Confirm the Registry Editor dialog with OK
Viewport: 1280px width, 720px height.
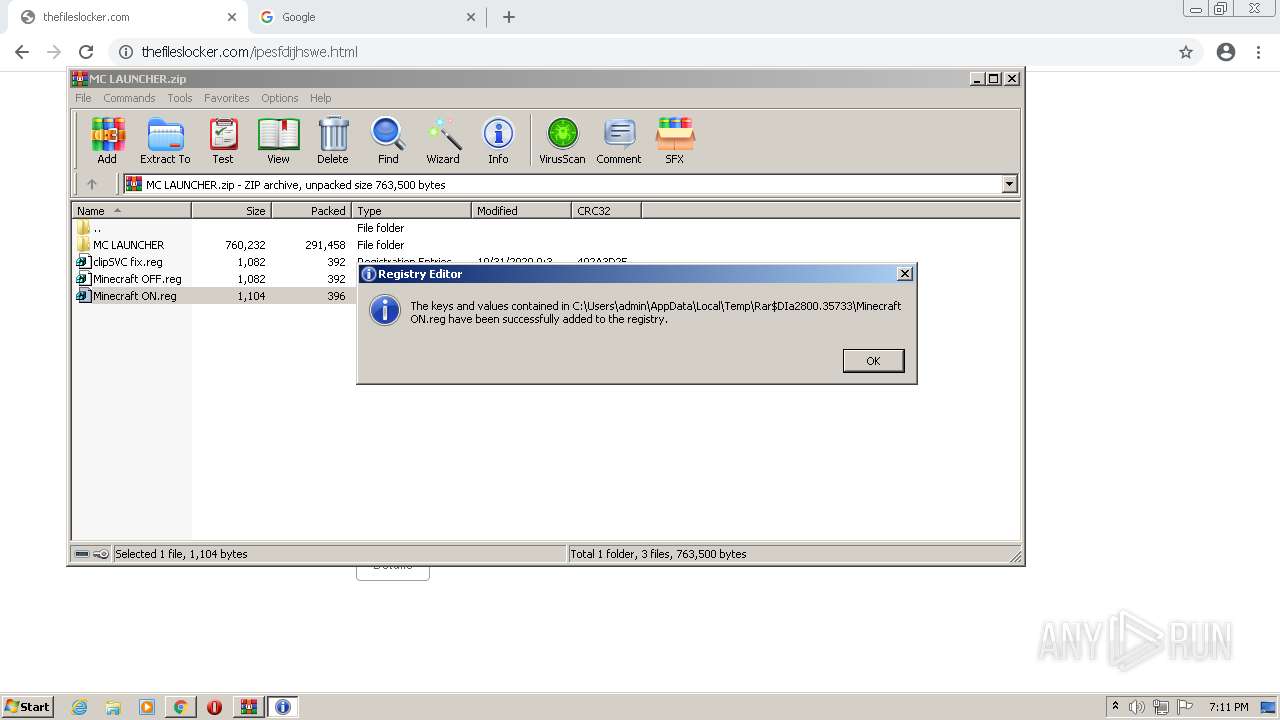[x=873, y=361]
